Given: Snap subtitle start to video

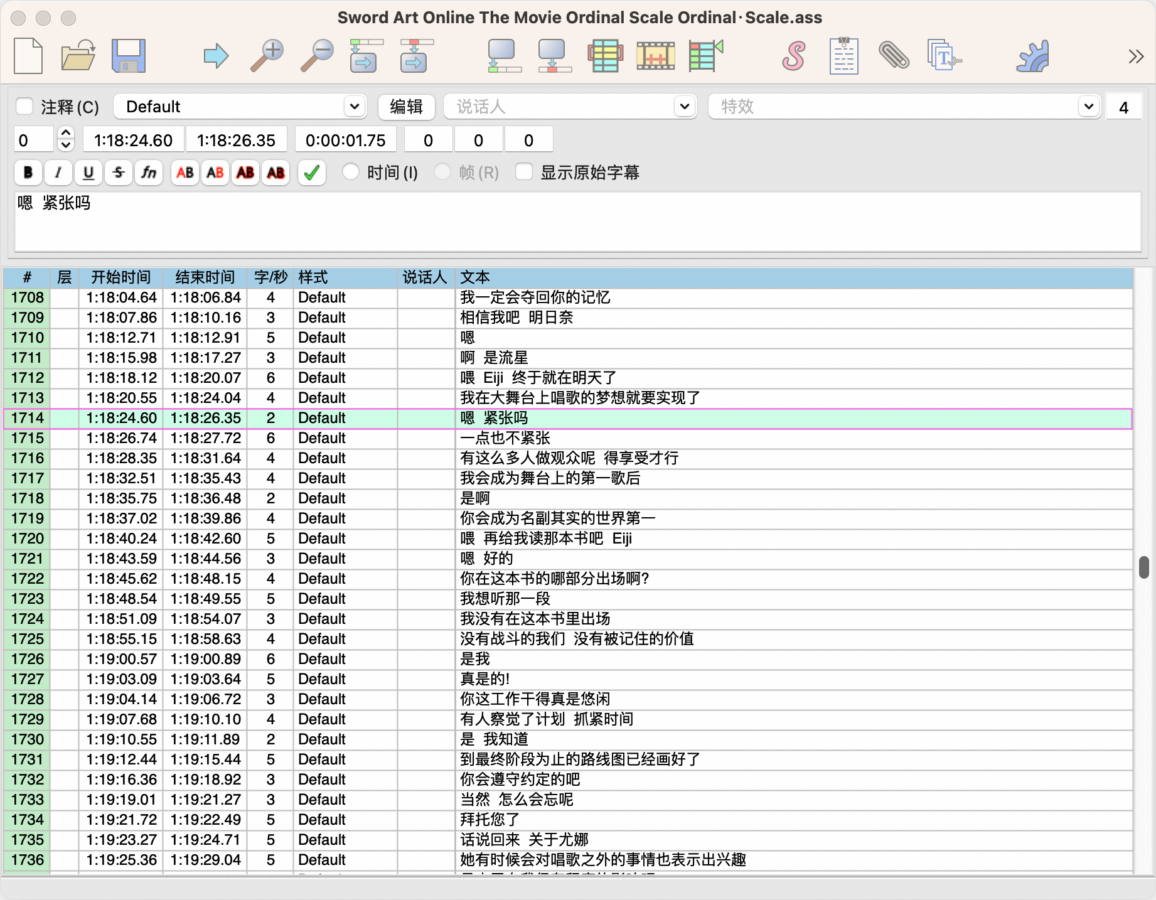Looking at the screenshot, I should point(504,56).
